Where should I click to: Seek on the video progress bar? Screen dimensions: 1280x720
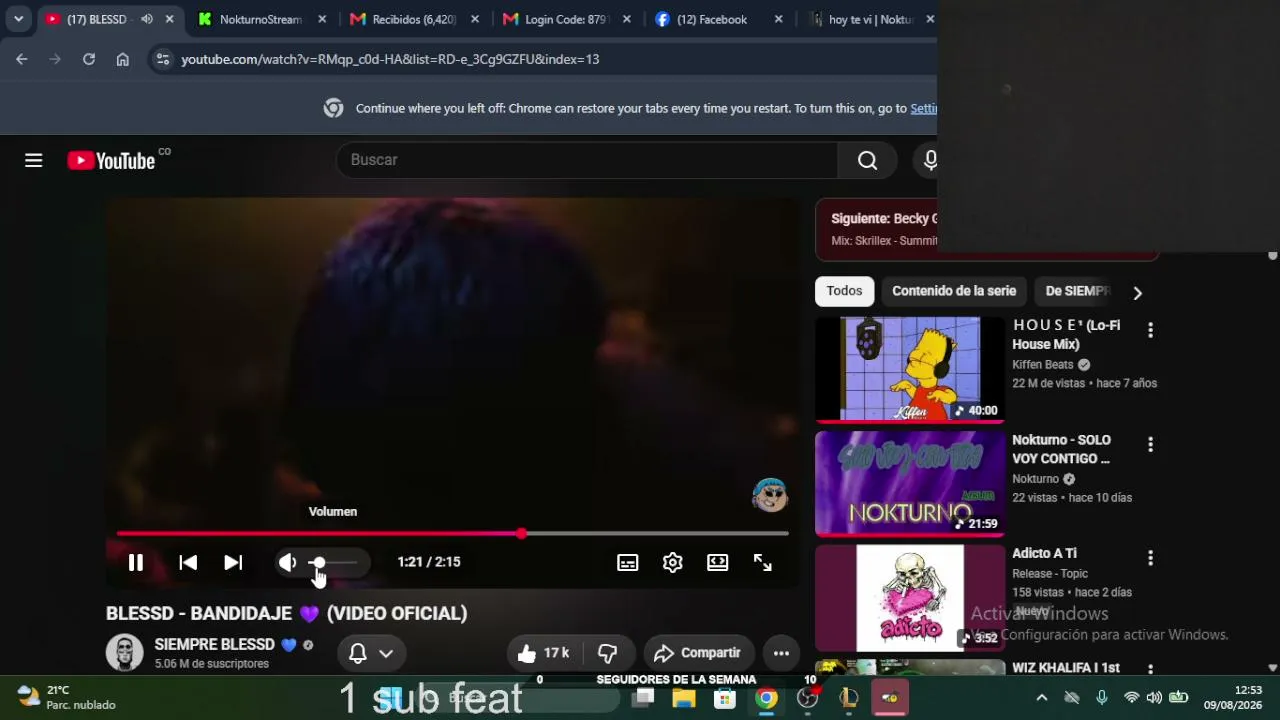click(x=452, y=533)
